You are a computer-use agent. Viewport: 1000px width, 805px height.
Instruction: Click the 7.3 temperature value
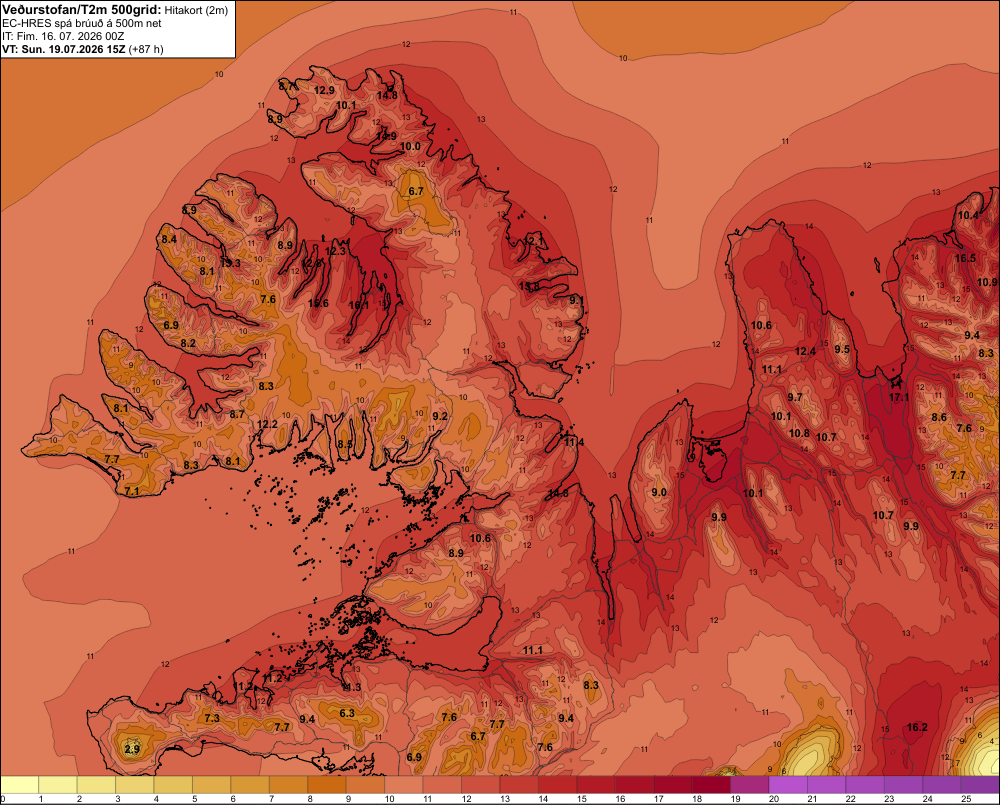pyautogui.click(x=212, y=718)
